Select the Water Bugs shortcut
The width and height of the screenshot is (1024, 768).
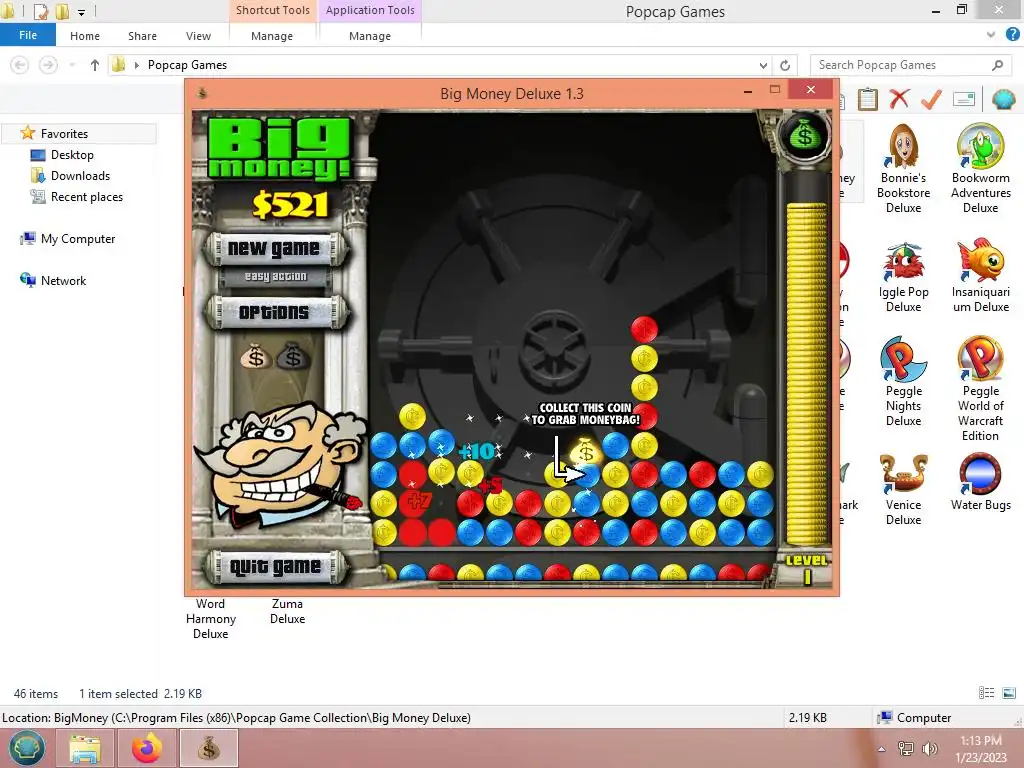(980, 483)
